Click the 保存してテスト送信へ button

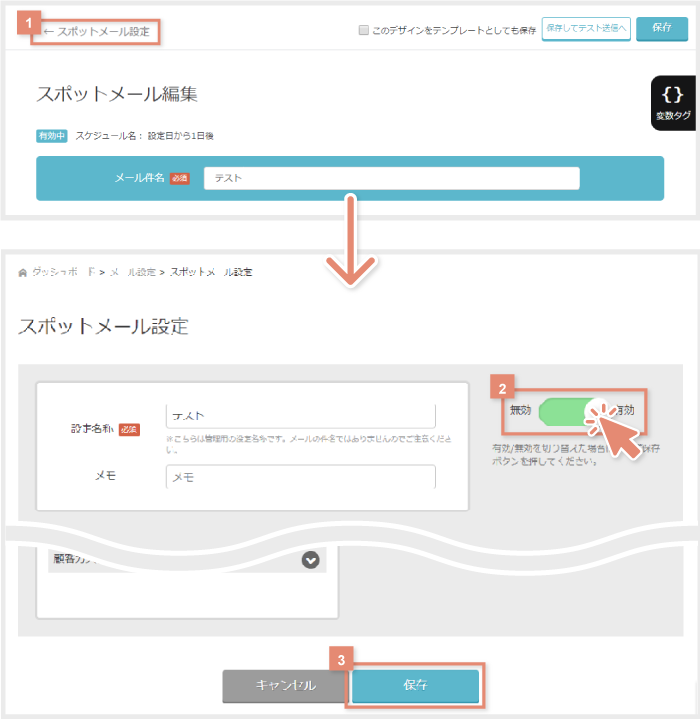586,29
